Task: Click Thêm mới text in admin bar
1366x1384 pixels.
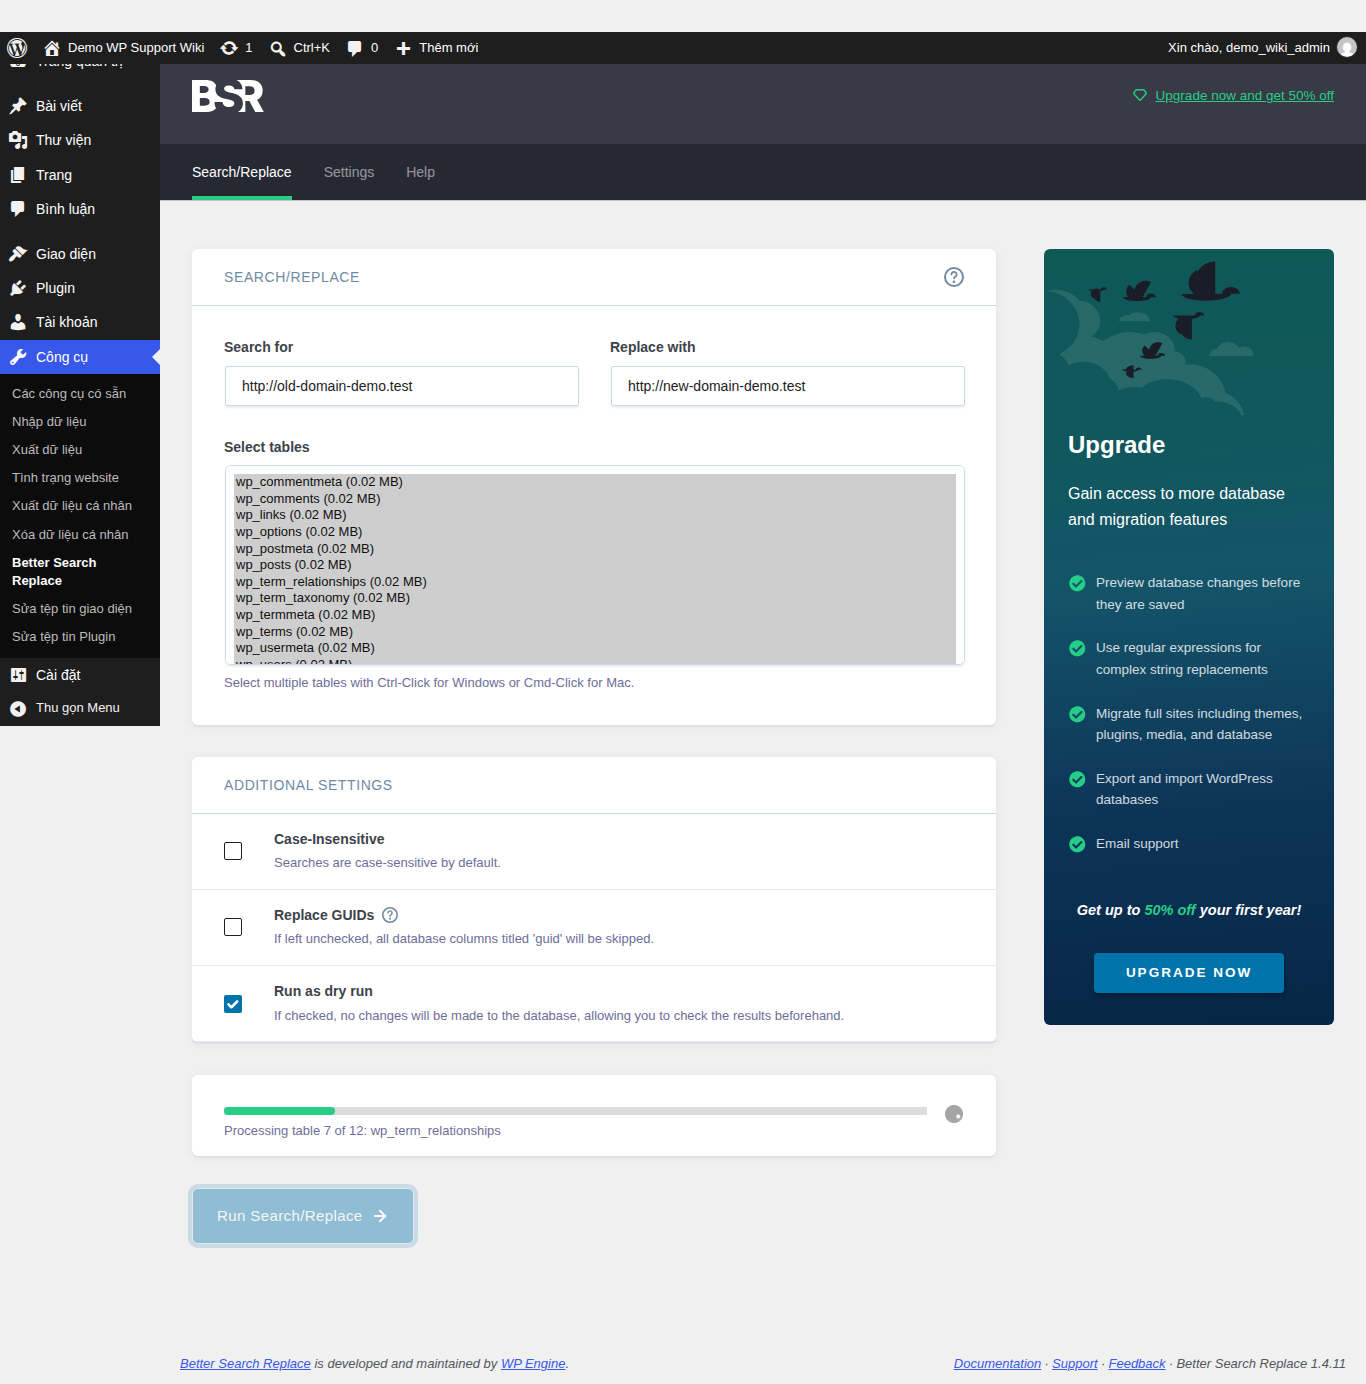Action: pyautogui.click(x=448, y=48)
